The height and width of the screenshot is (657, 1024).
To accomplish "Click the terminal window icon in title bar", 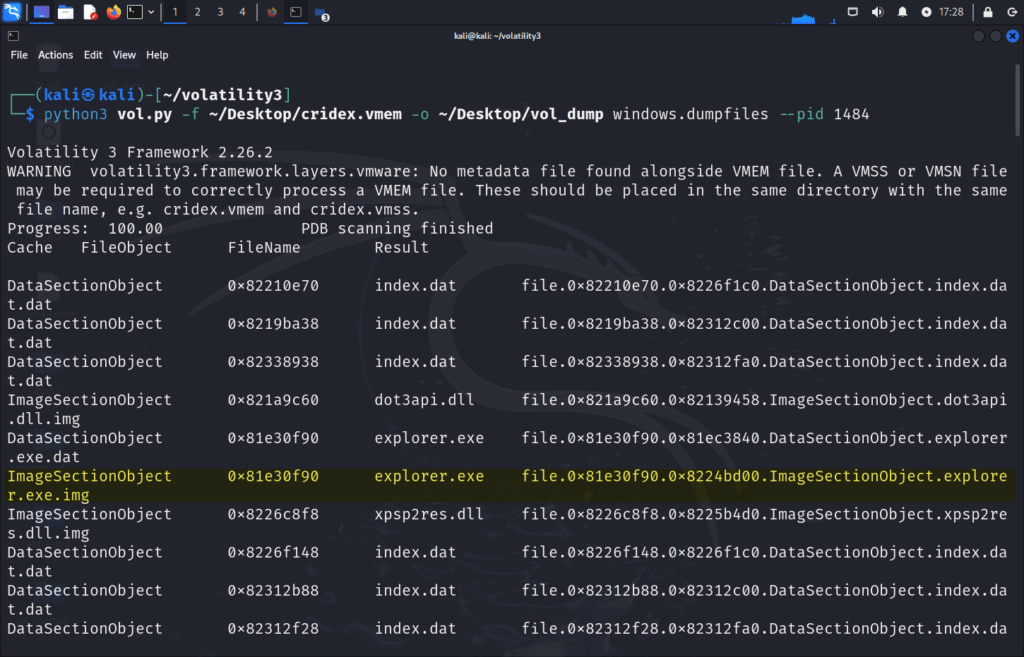I will [x=13, y=36].
